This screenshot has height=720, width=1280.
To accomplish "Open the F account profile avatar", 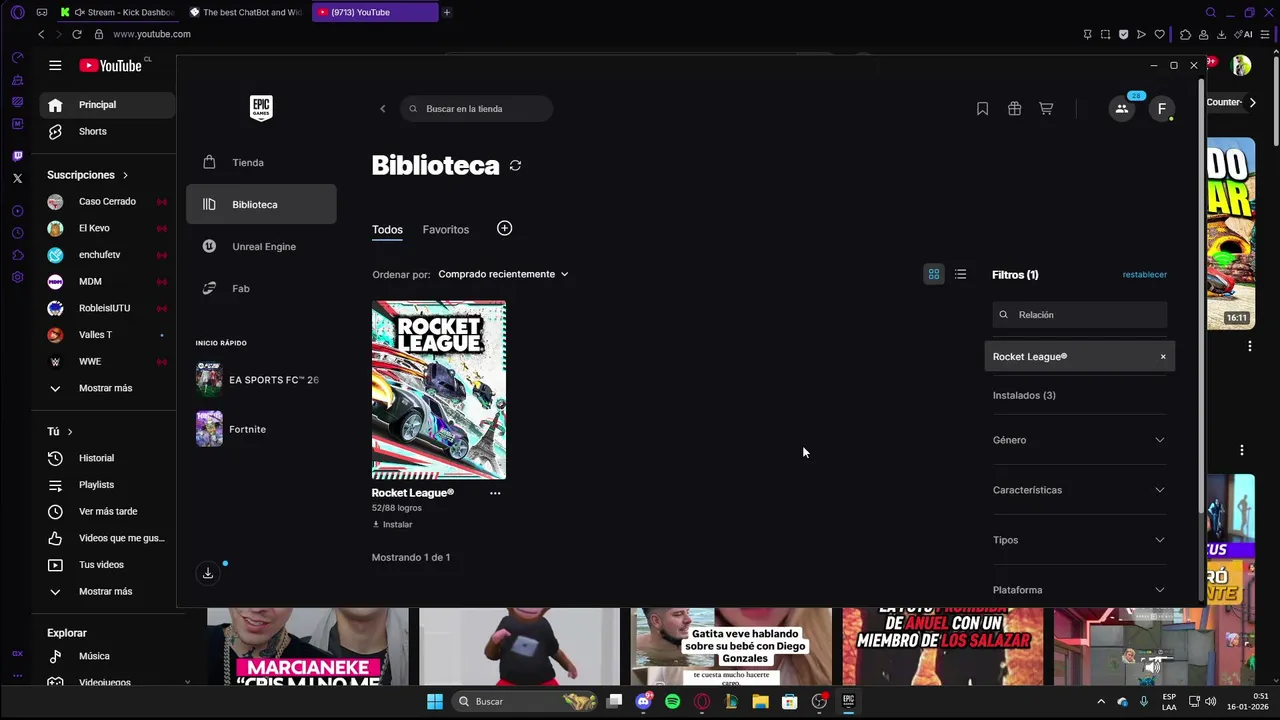I will coord(1161,109).
